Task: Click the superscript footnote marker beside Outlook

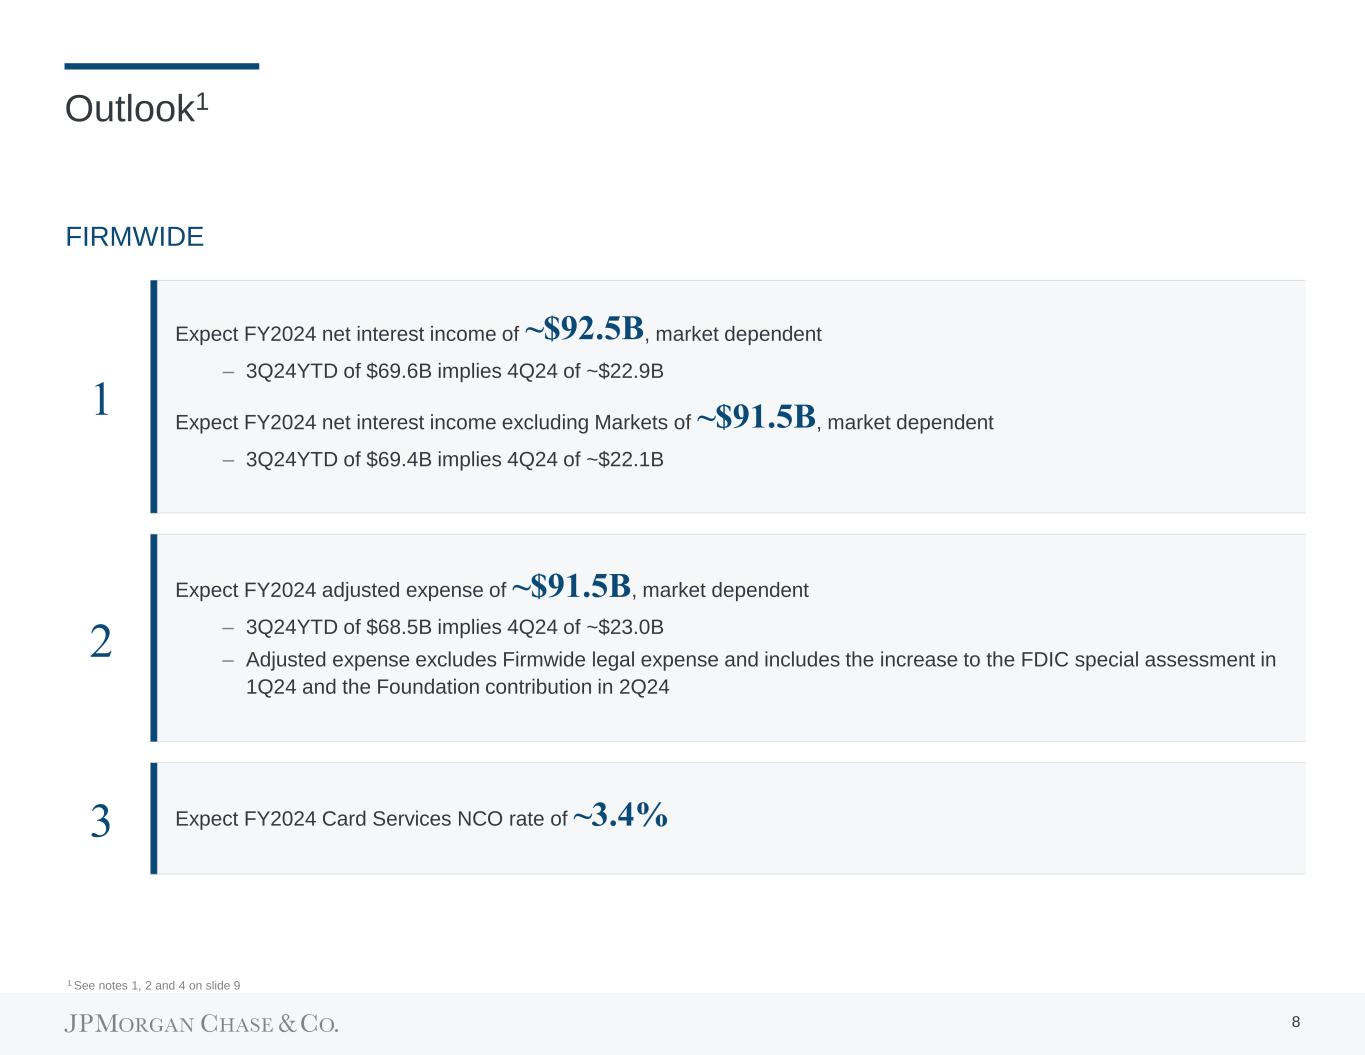Action: 201,102
